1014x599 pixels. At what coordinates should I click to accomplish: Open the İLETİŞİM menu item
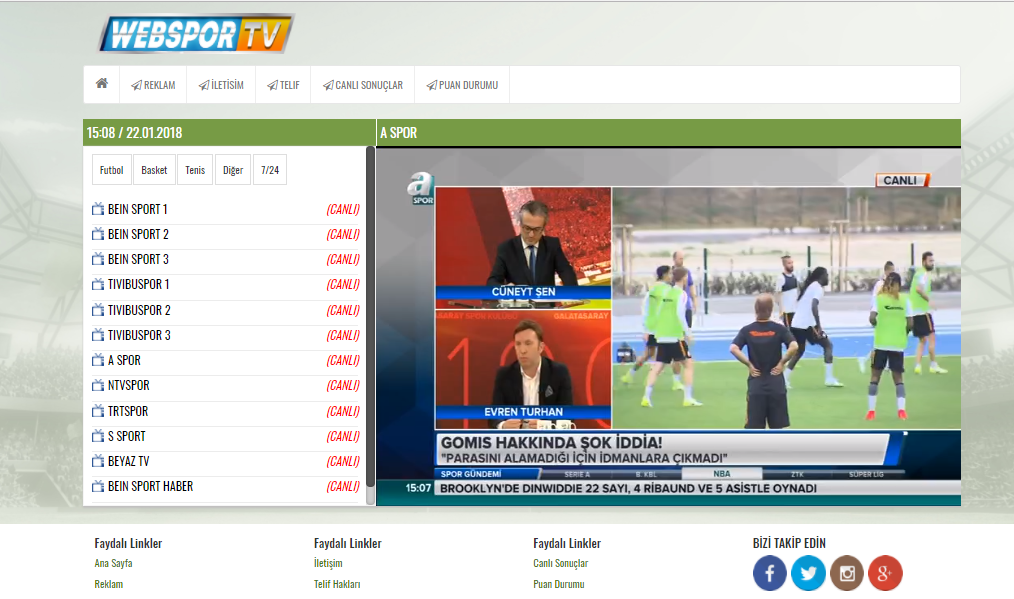click(x=221, y=85)
